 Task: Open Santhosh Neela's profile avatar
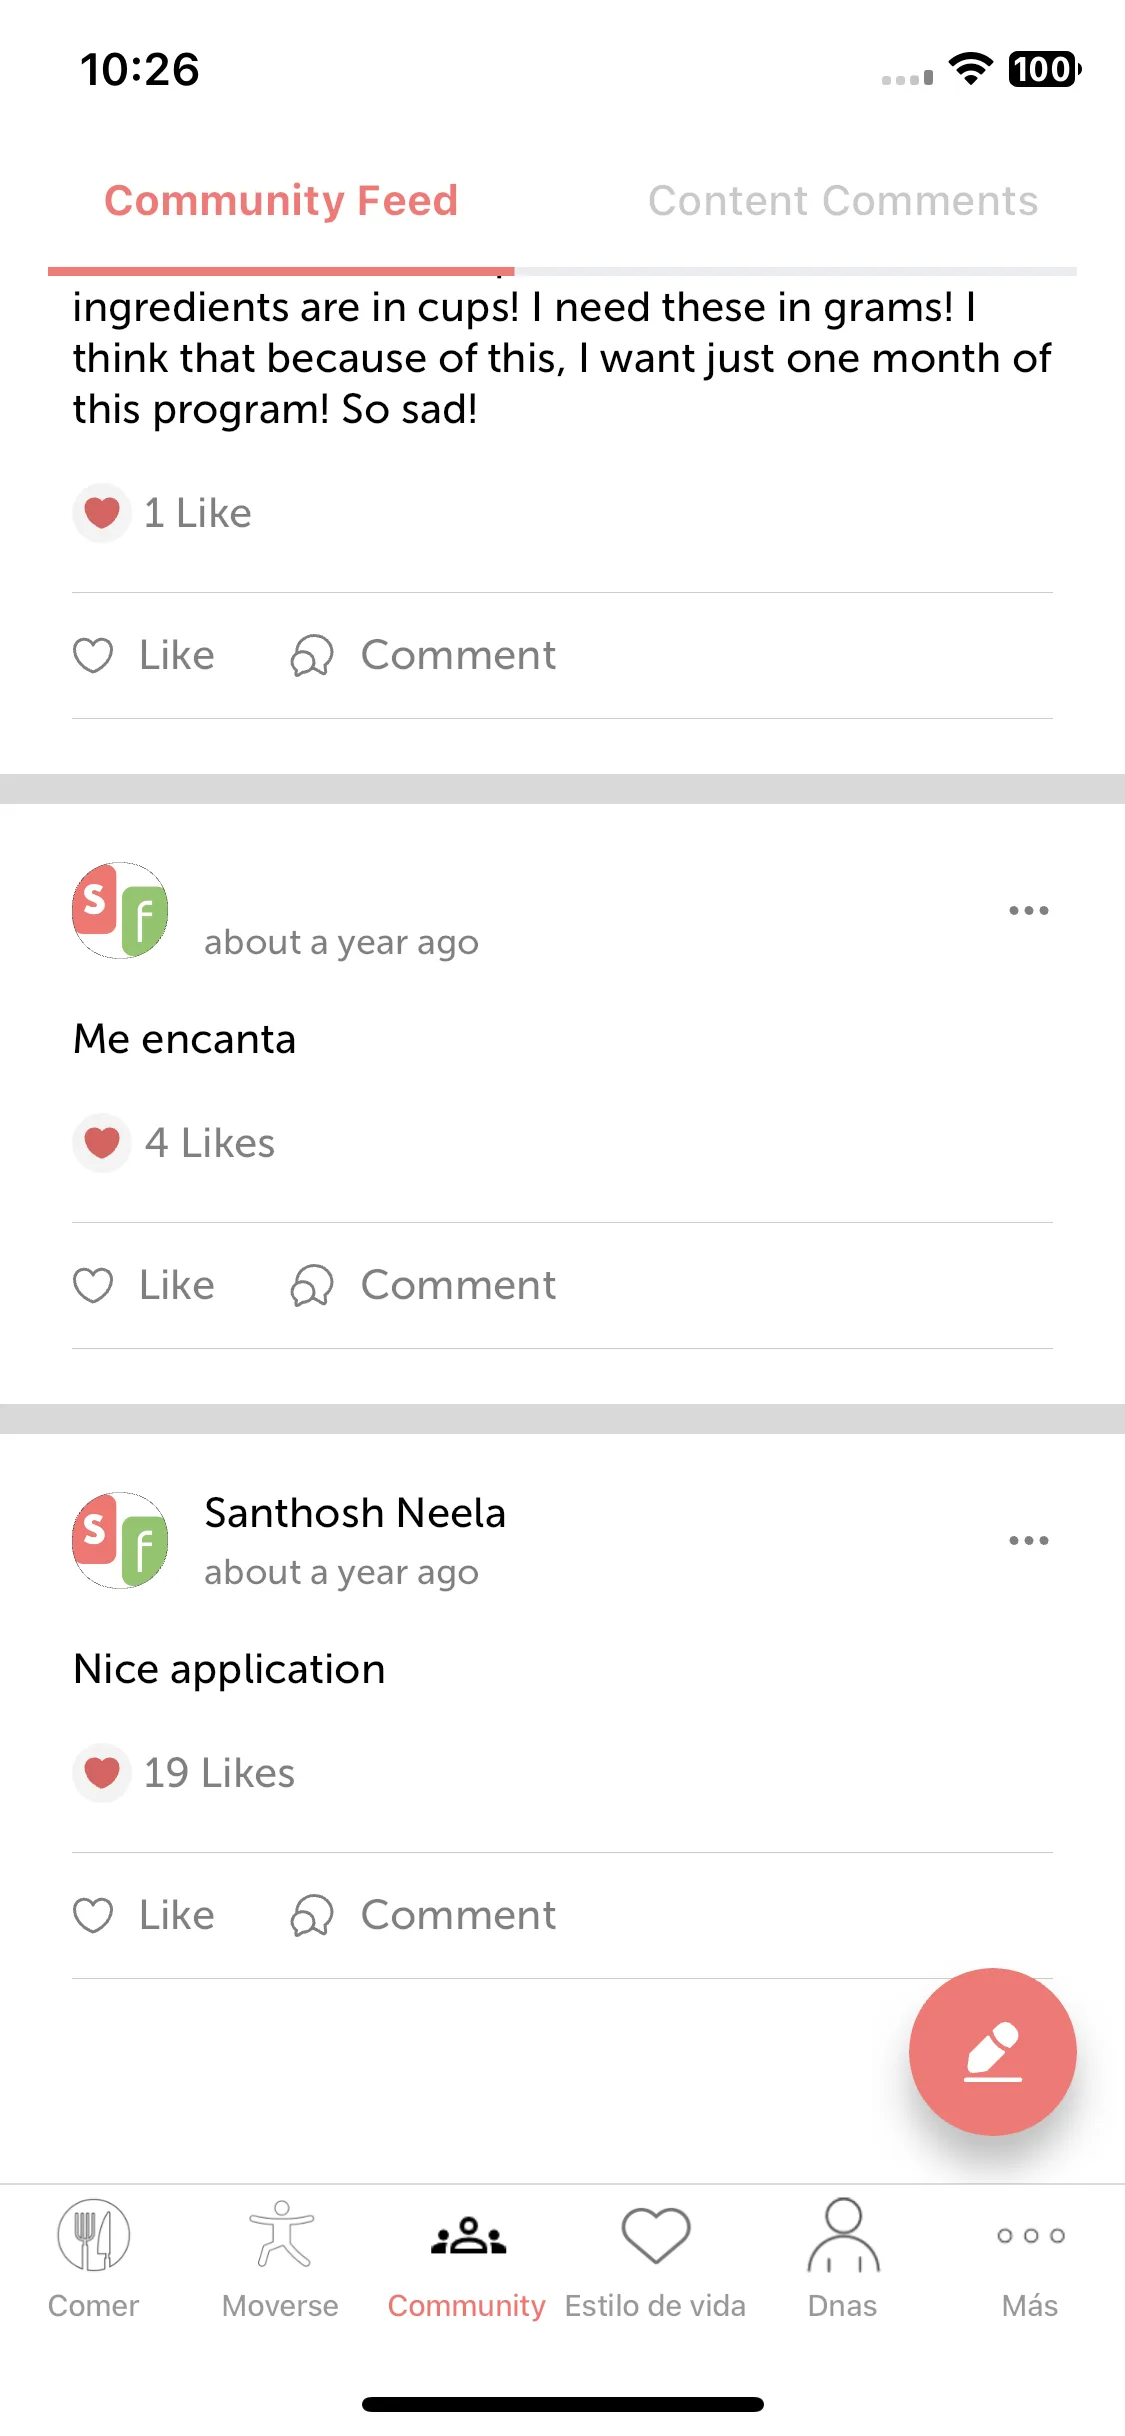(120, 1540)
